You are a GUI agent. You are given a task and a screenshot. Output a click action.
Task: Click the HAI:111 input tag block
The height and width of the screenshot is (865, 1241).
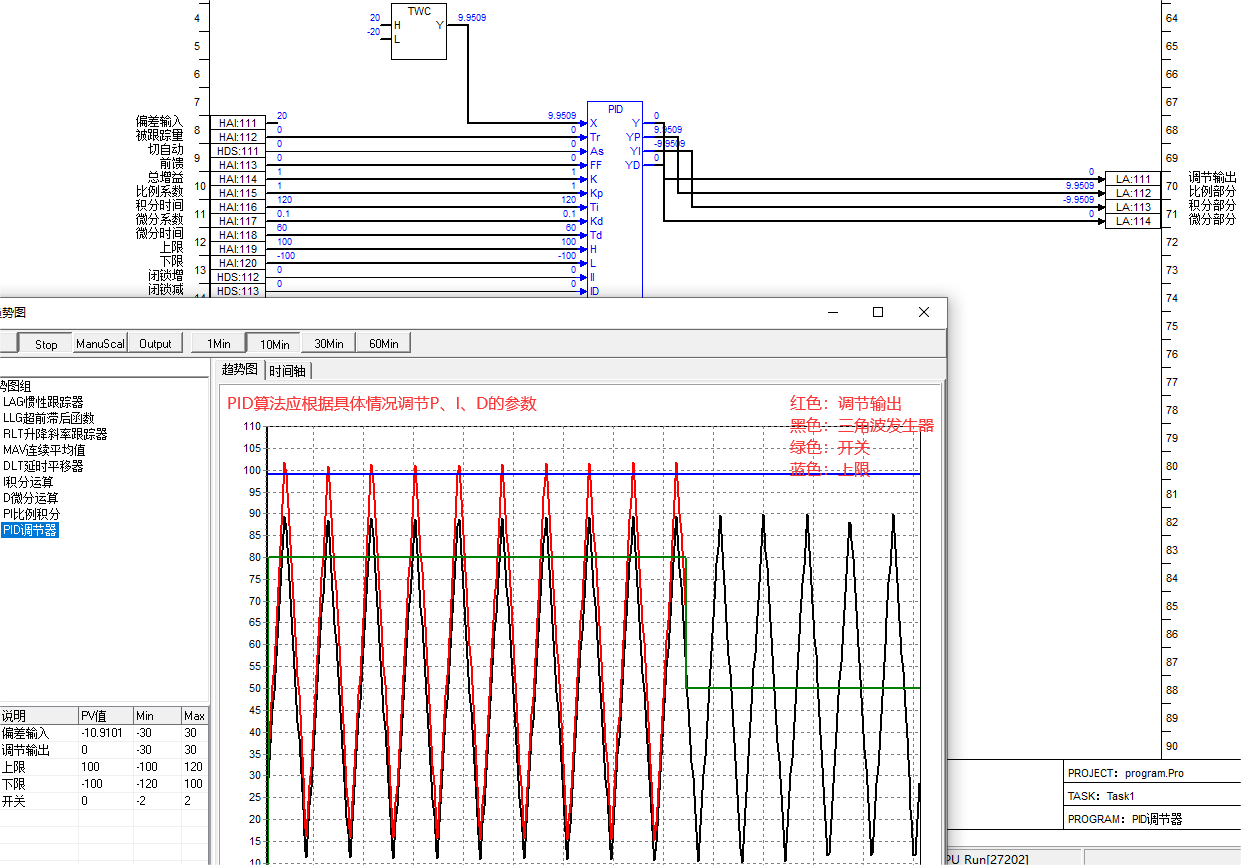tap(238, 123)
